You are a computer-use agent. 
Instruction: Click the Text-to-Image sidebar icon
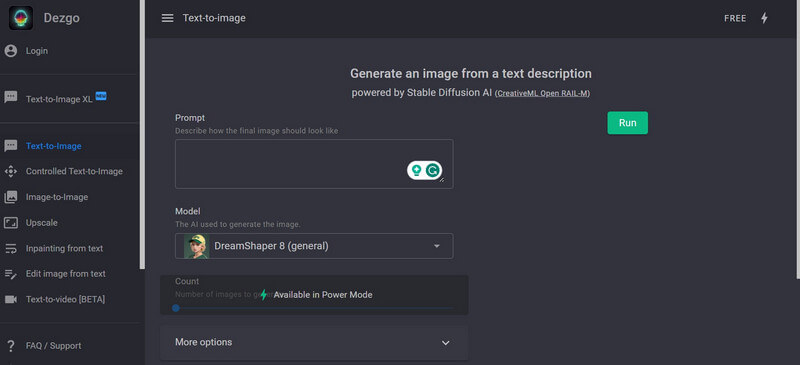coord(11,146)
